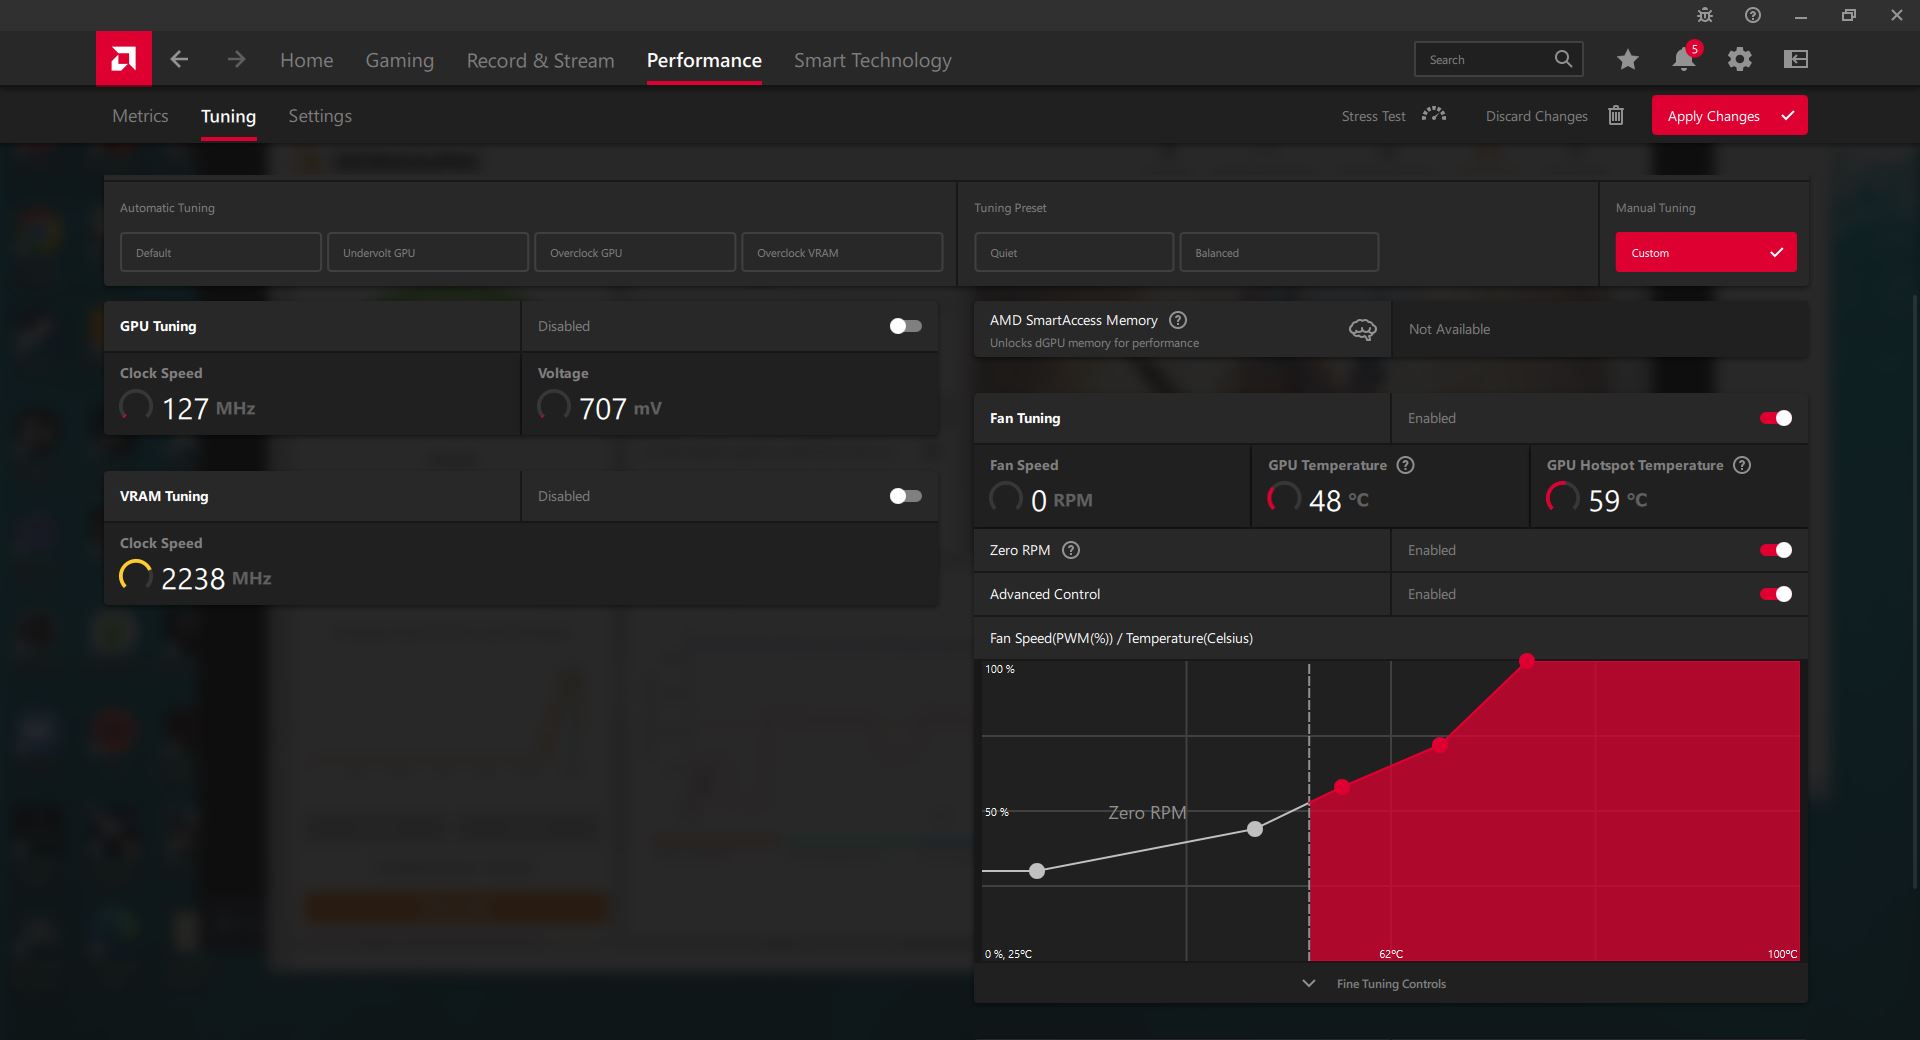This screenshot has width=1920, height=1040.
Task: Go forward with the right arrow
Action: click(236, 59)
